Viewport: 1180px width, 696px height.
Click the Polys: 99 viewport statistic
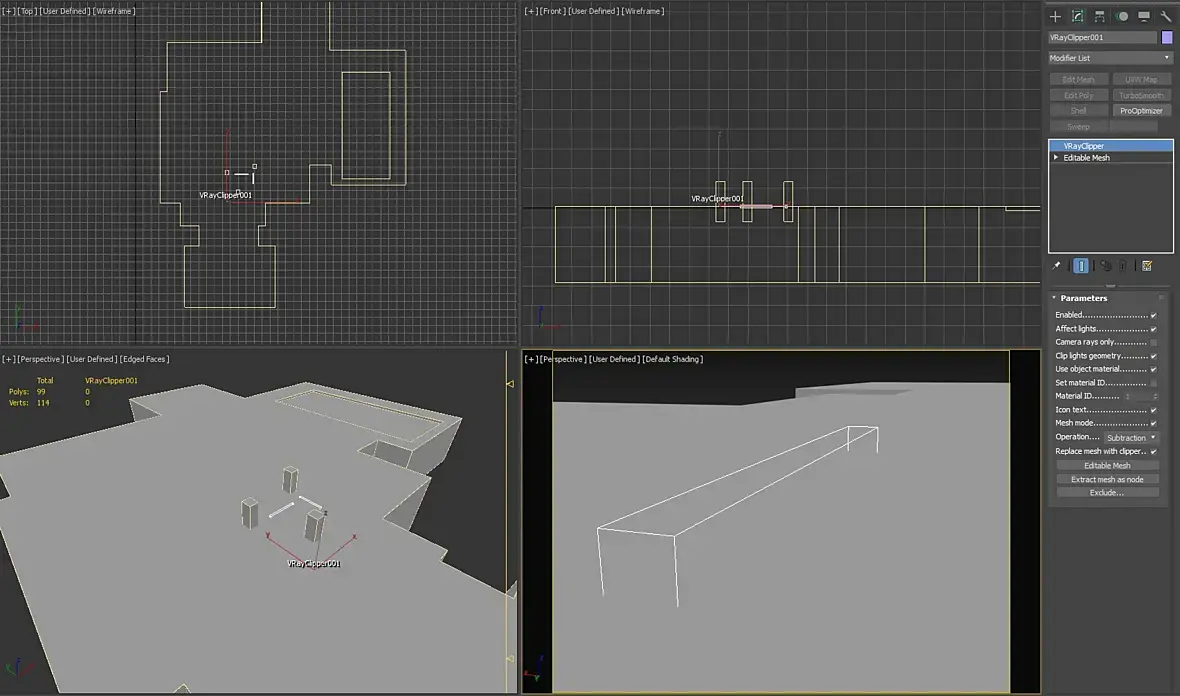pyautogui.click(x=27, y=392)
